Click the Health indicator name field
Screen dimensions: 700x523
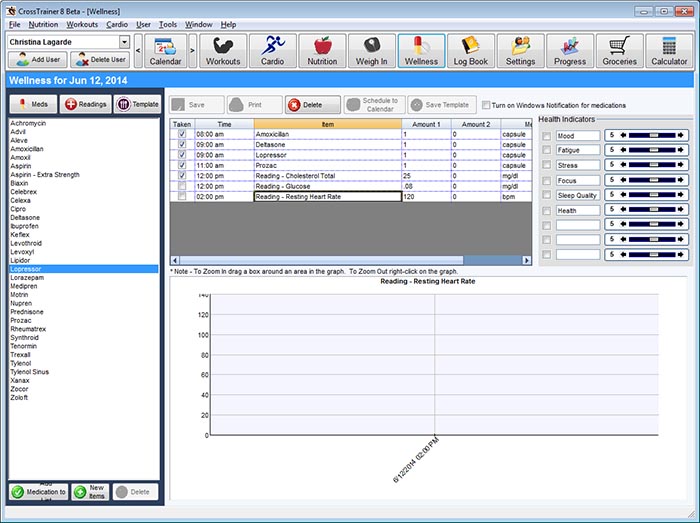pos(578,210)
